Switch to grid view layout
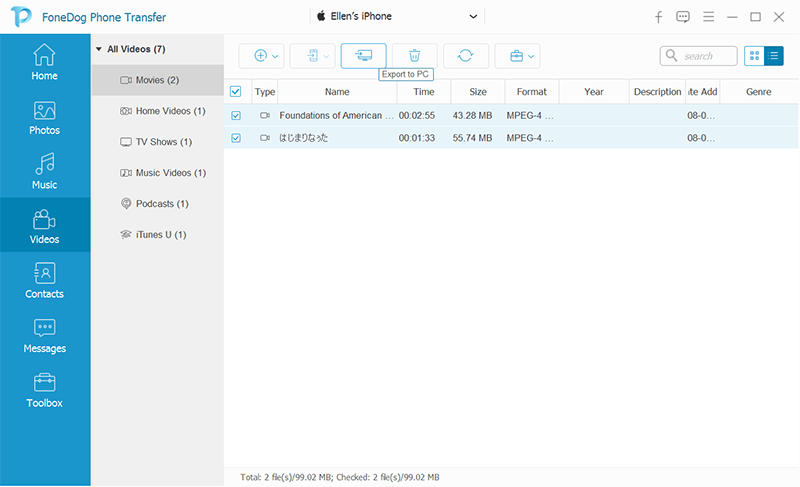Screen dimensions: 800x487 [x=755, y=56]
